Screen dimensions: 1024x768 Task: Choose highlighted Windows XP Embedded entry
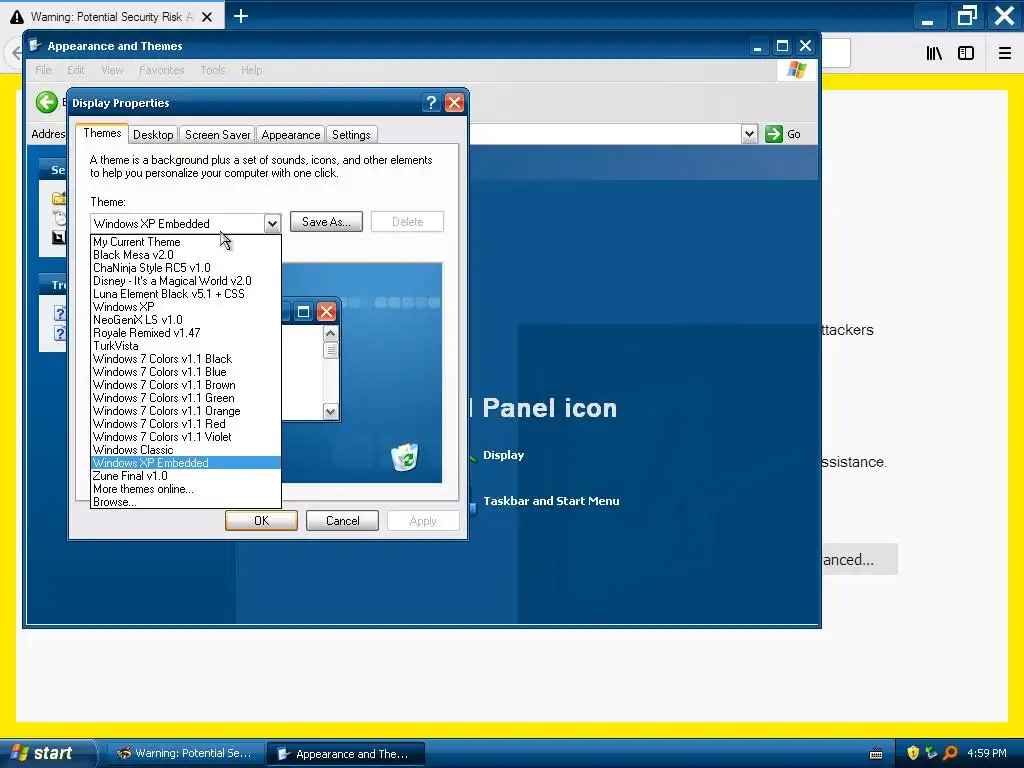pyautogui.click(x=186, y=463)
